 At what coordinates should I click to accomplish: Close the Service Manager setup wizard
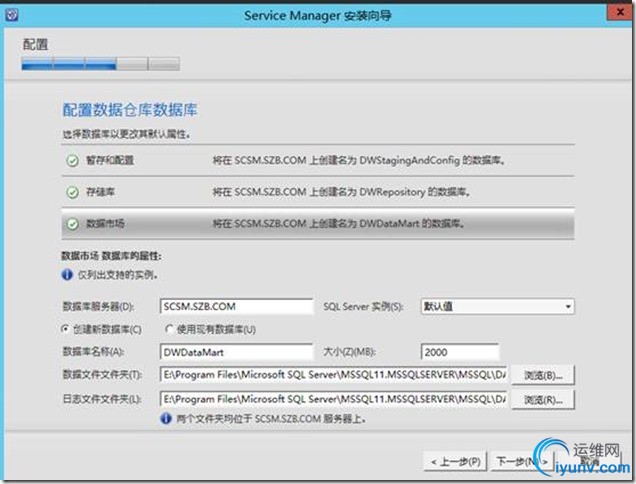point(620,12)
